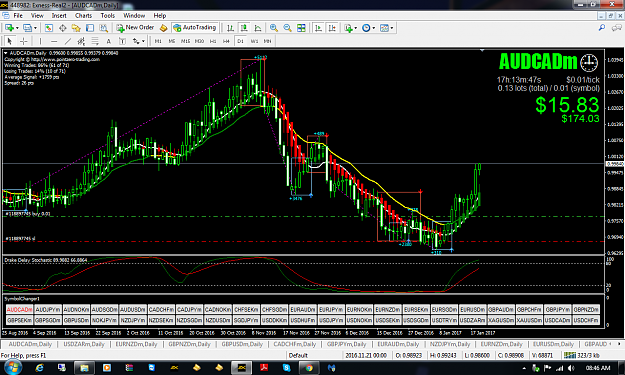Open the chat bubbles icon at the toolbar's right end
Image resolution: width=625 pixels, height=375 pixels.
point(617,27)
